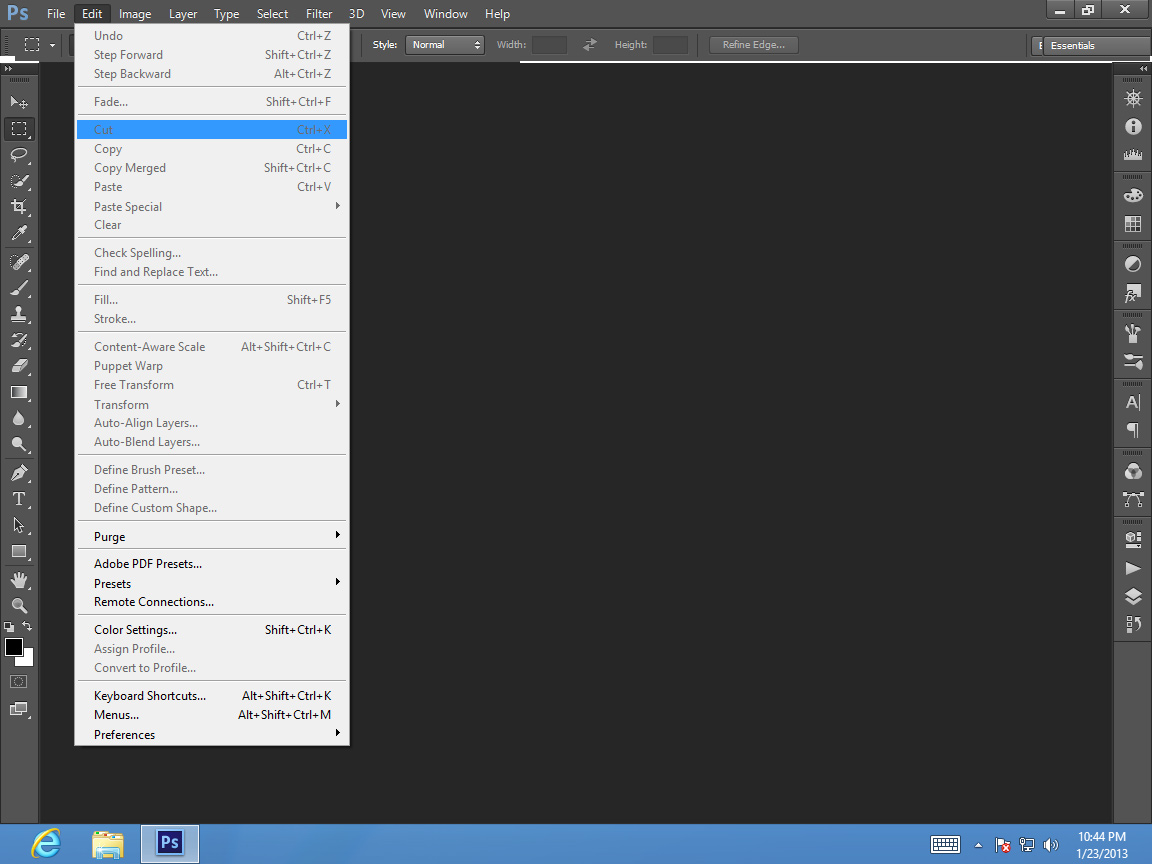Image resolution: width=1152 pixels, height=864 pixels.
Task: Toggle Quick Mask mode
Action: (x=19, y=682)
